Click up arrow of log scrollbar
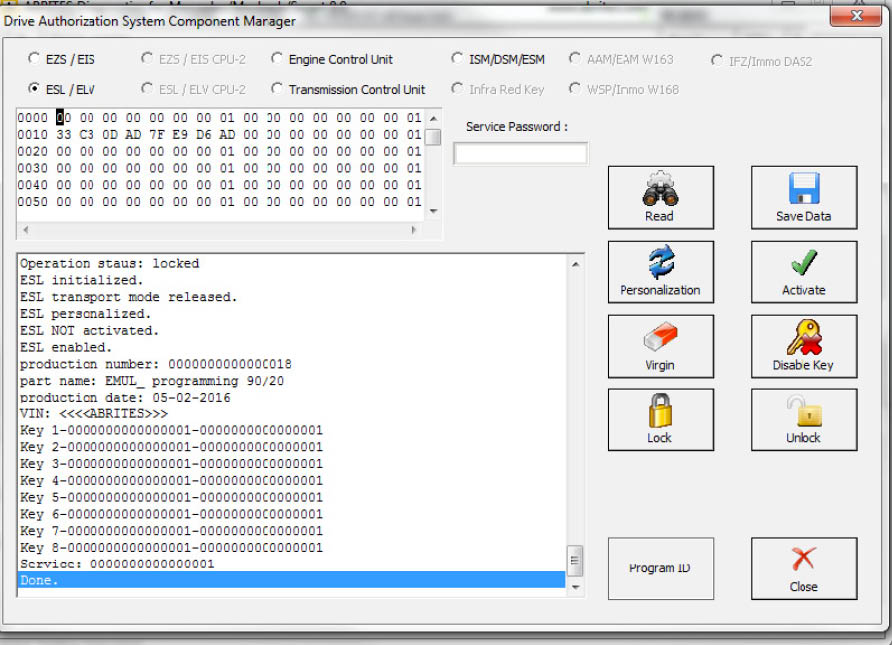 575,264
